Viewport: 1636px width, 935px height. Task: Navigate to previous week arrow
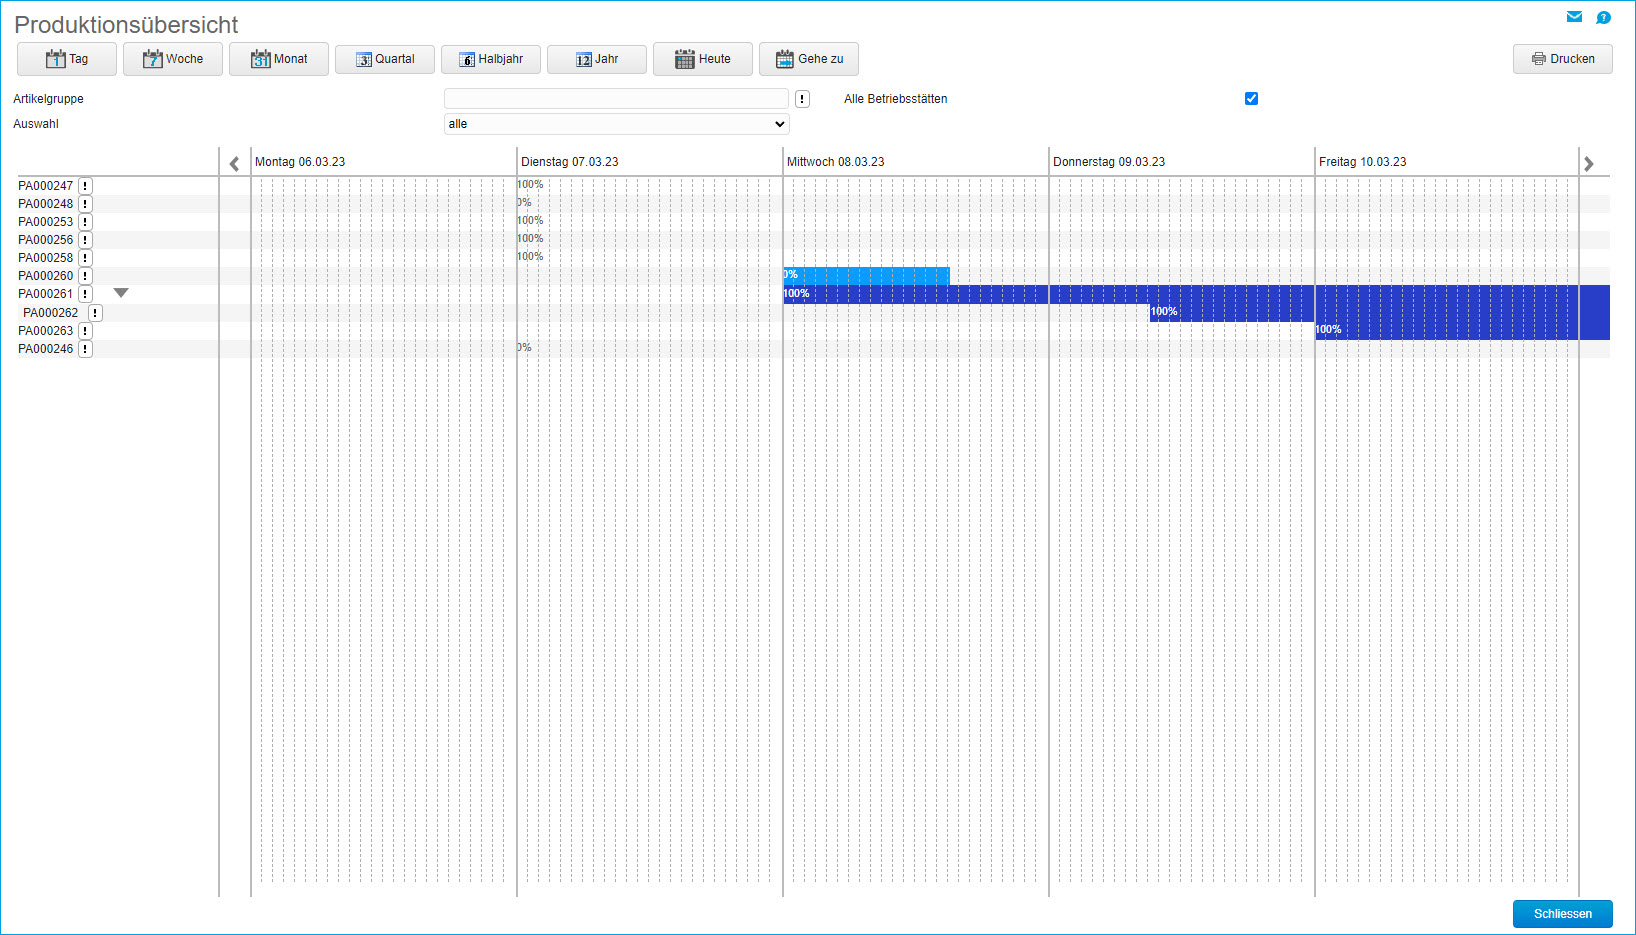234,164
